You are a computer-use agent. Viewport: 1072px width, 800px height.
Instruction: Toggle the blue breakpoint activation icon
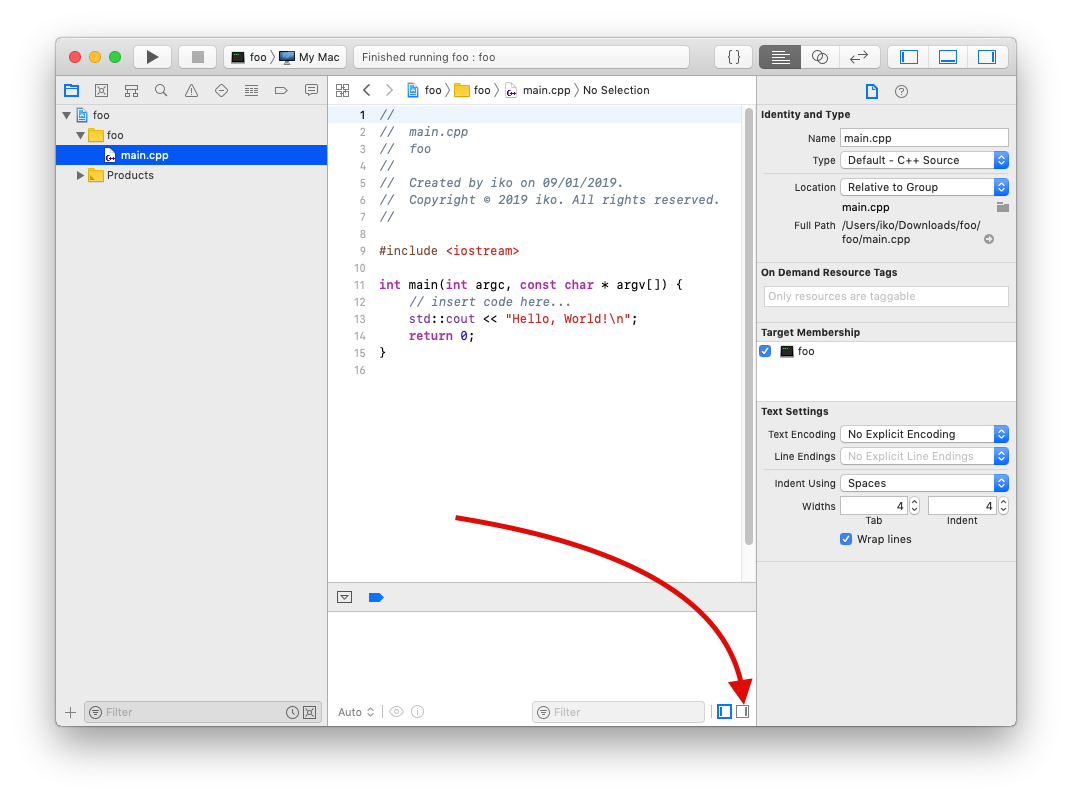[376, 597]
